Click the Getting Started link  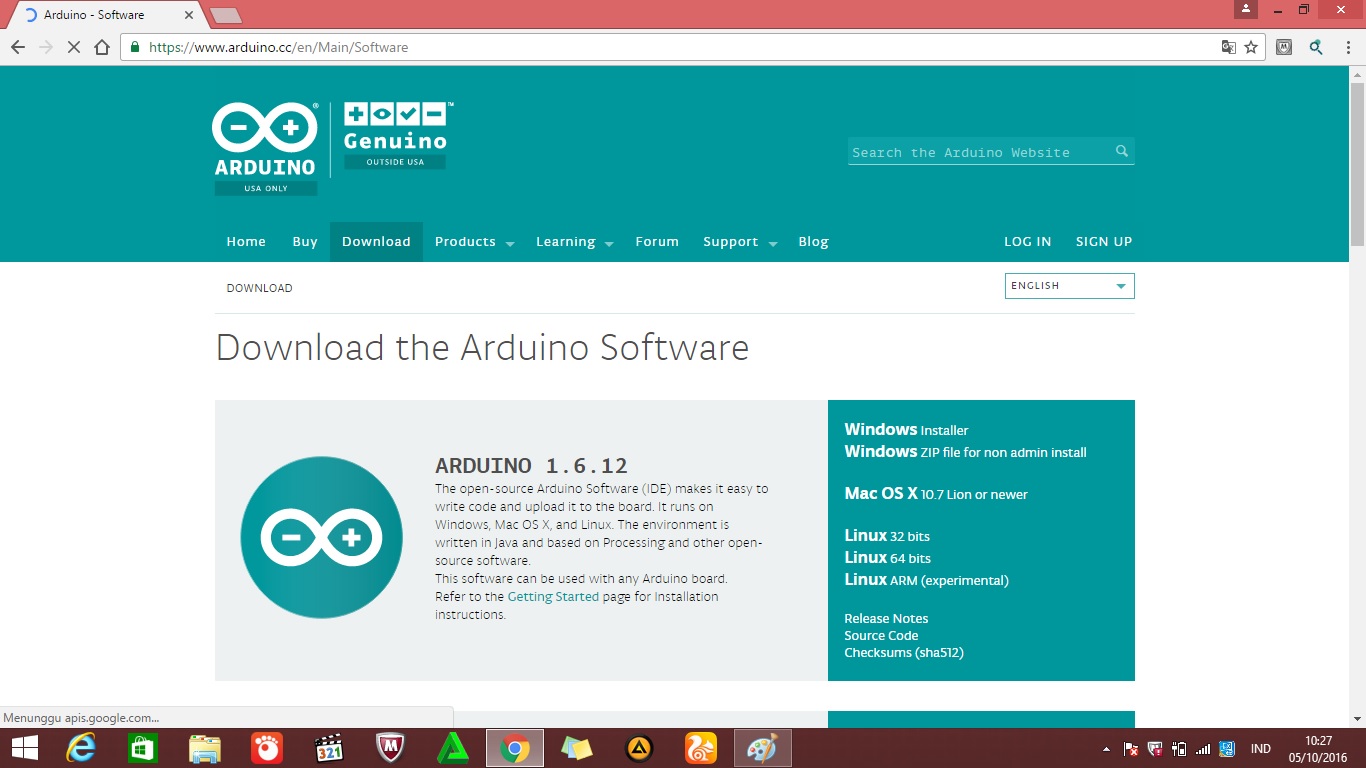(552, 596)
